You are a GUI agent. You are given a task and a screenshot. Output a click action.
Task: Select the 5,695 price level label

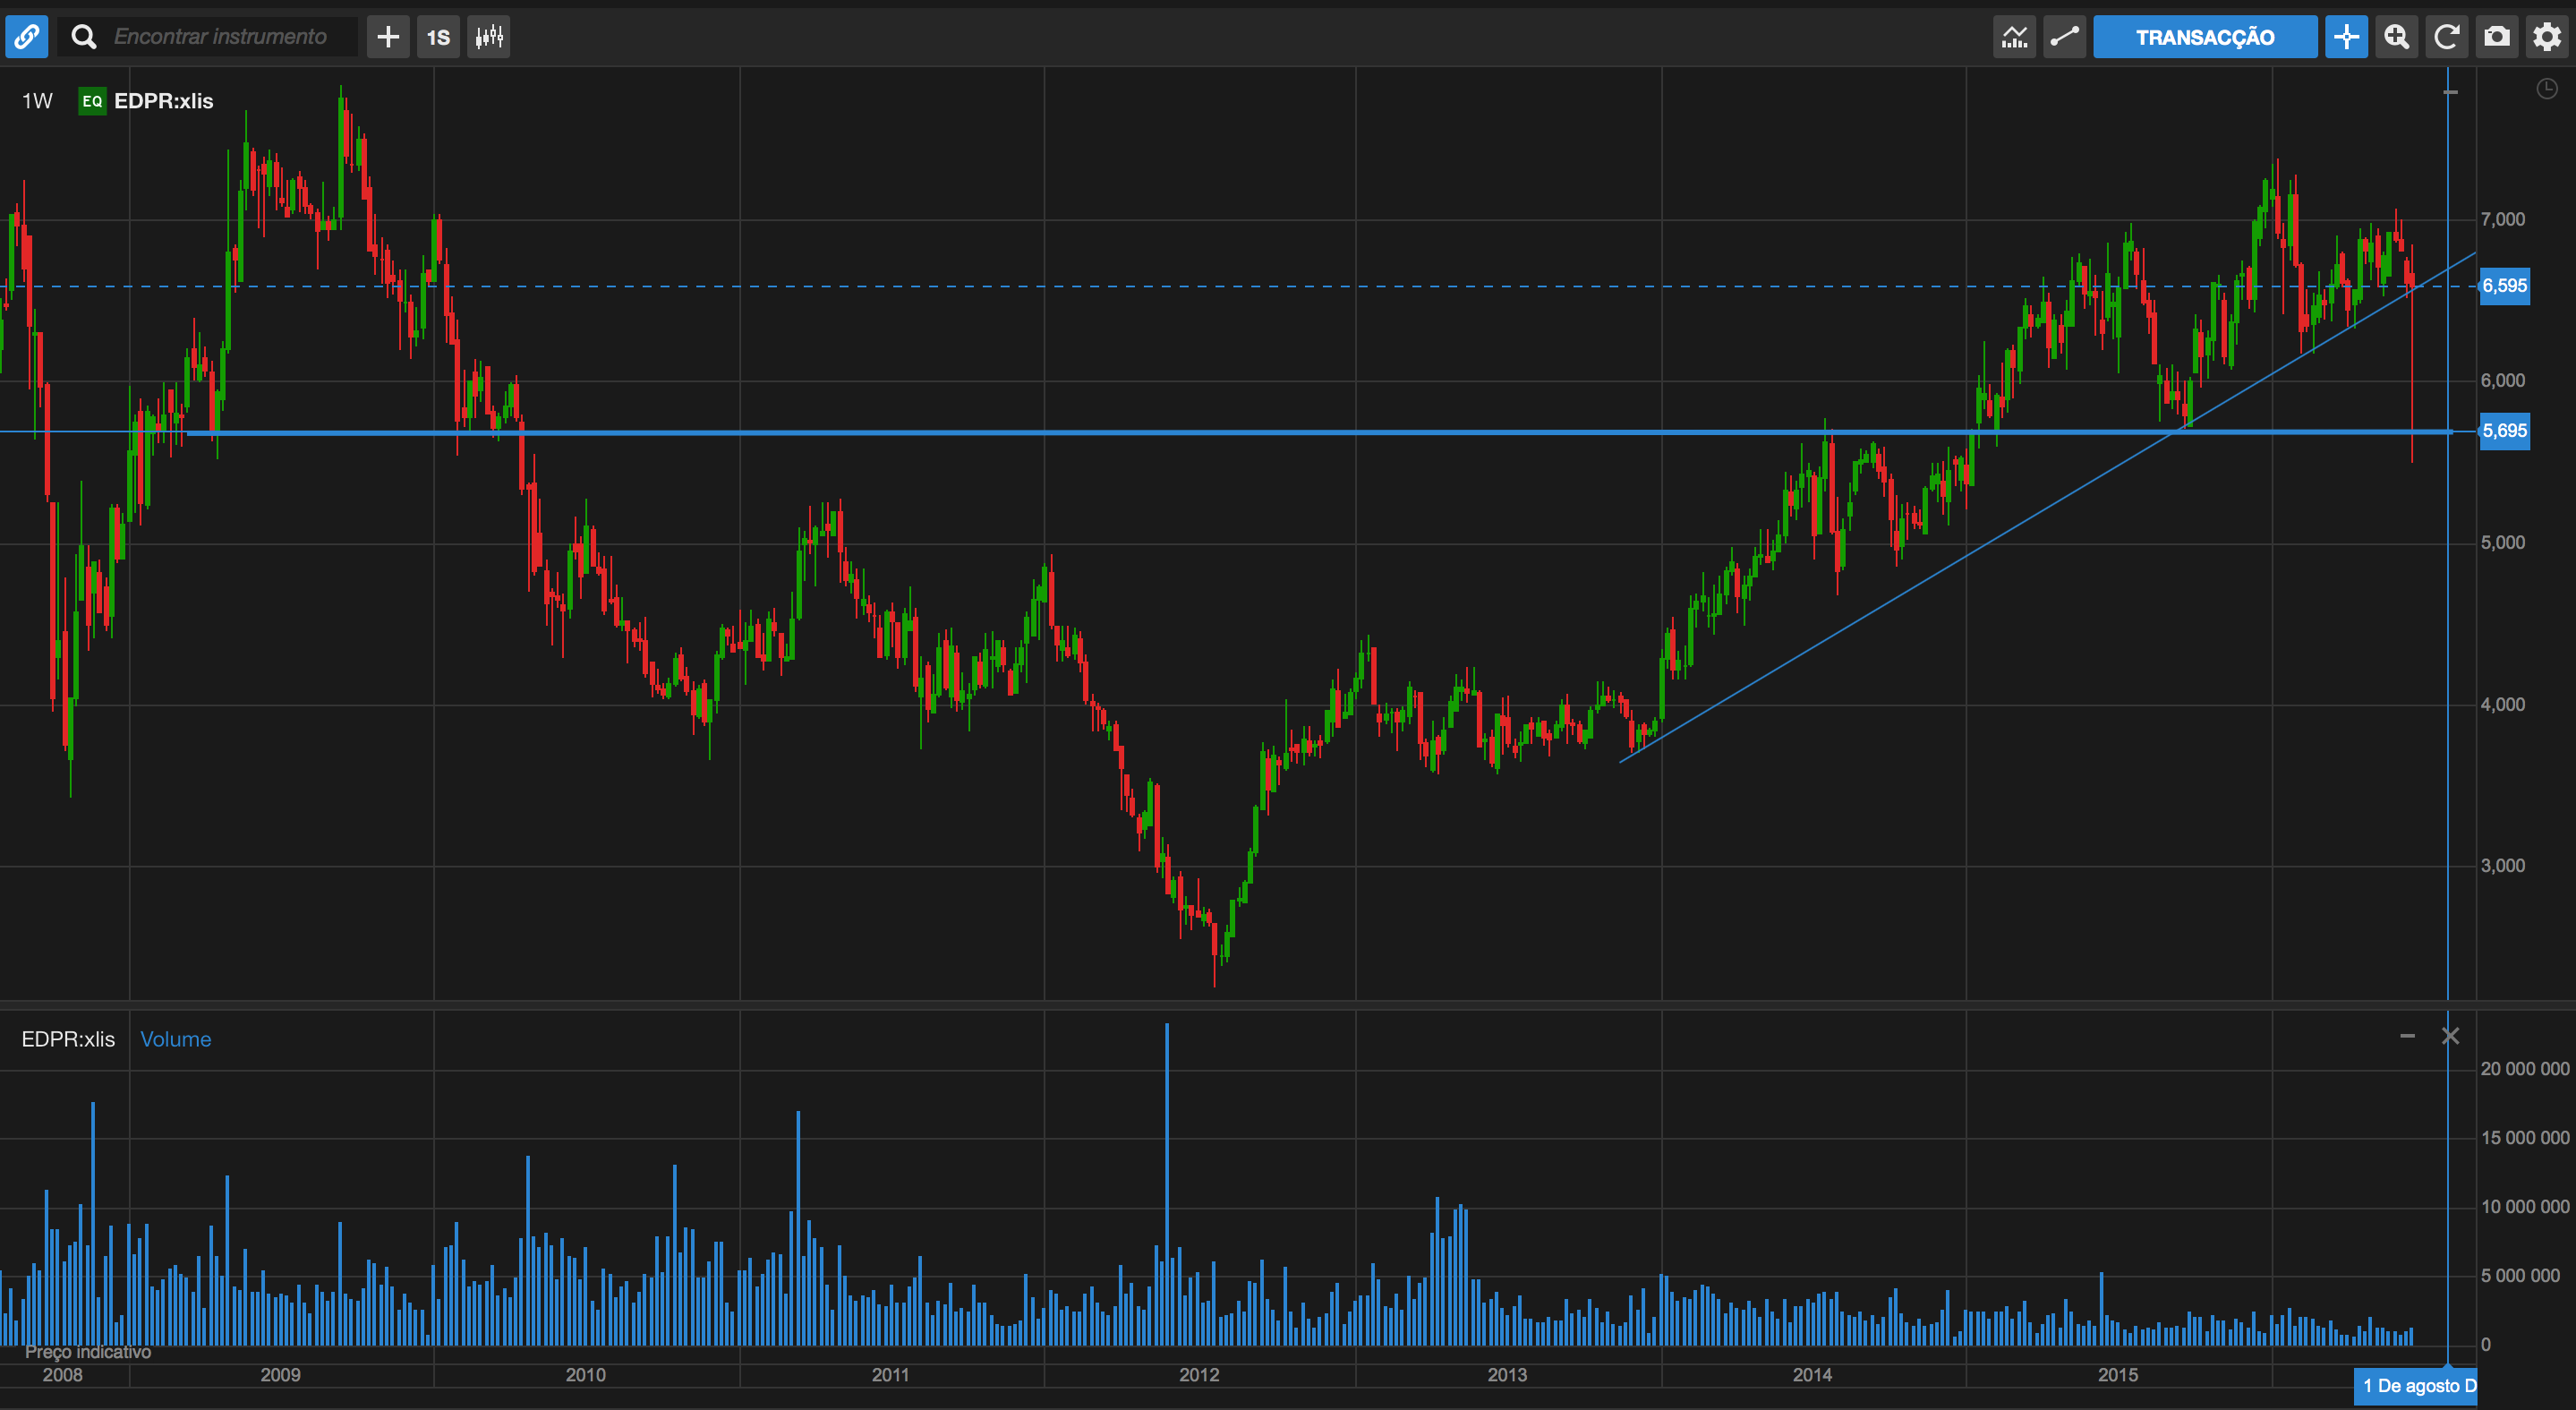tap(2504, 431)
